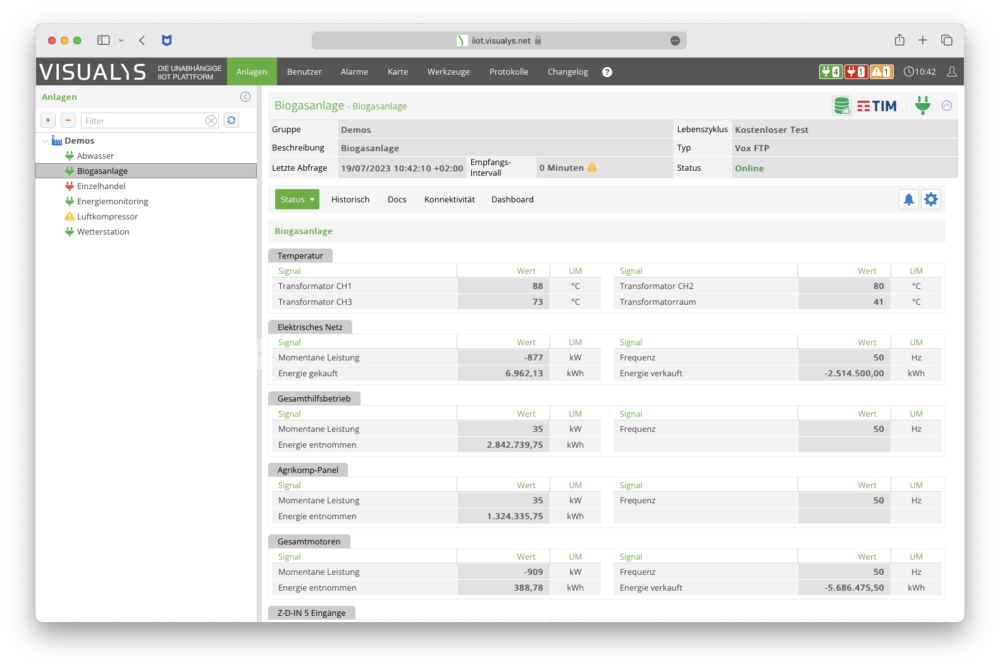Click the green plug status icon in header
Image resolution: width=1000 pixels, height=669 pixels.
coord(922,105)
